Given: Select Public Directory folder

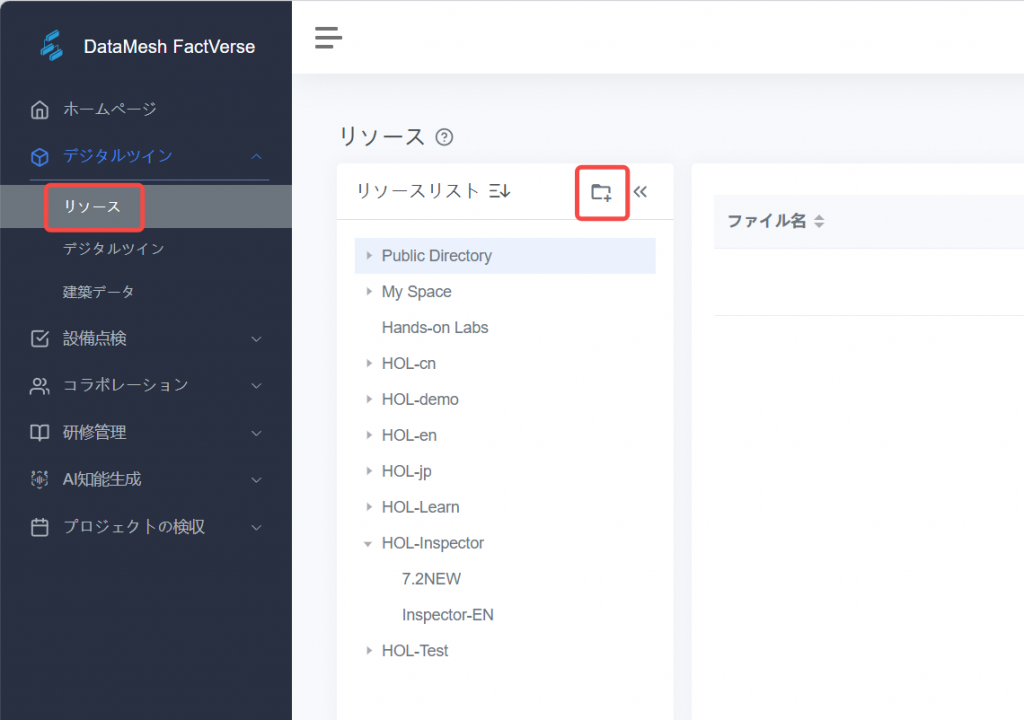Looking at the screenshot, I should (x=437, y=255).
